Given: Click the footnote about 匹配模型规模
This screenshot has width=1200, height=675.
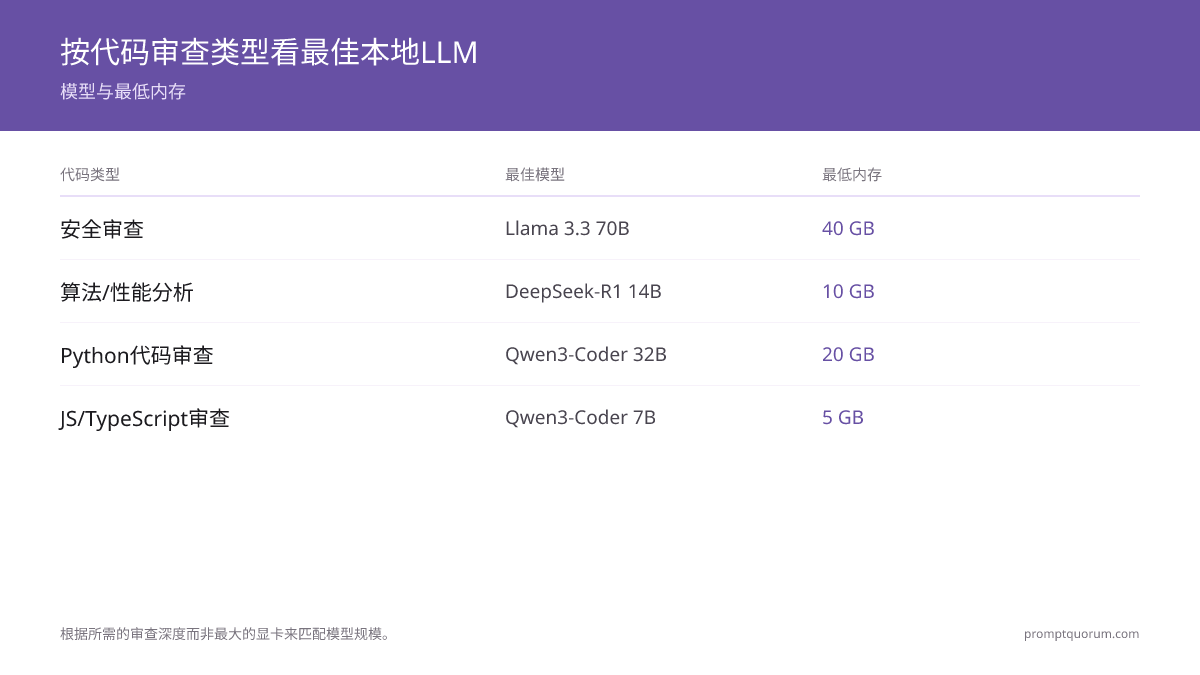Looking at the screenshot, I should pyautogui.click(x=225, y=634).
